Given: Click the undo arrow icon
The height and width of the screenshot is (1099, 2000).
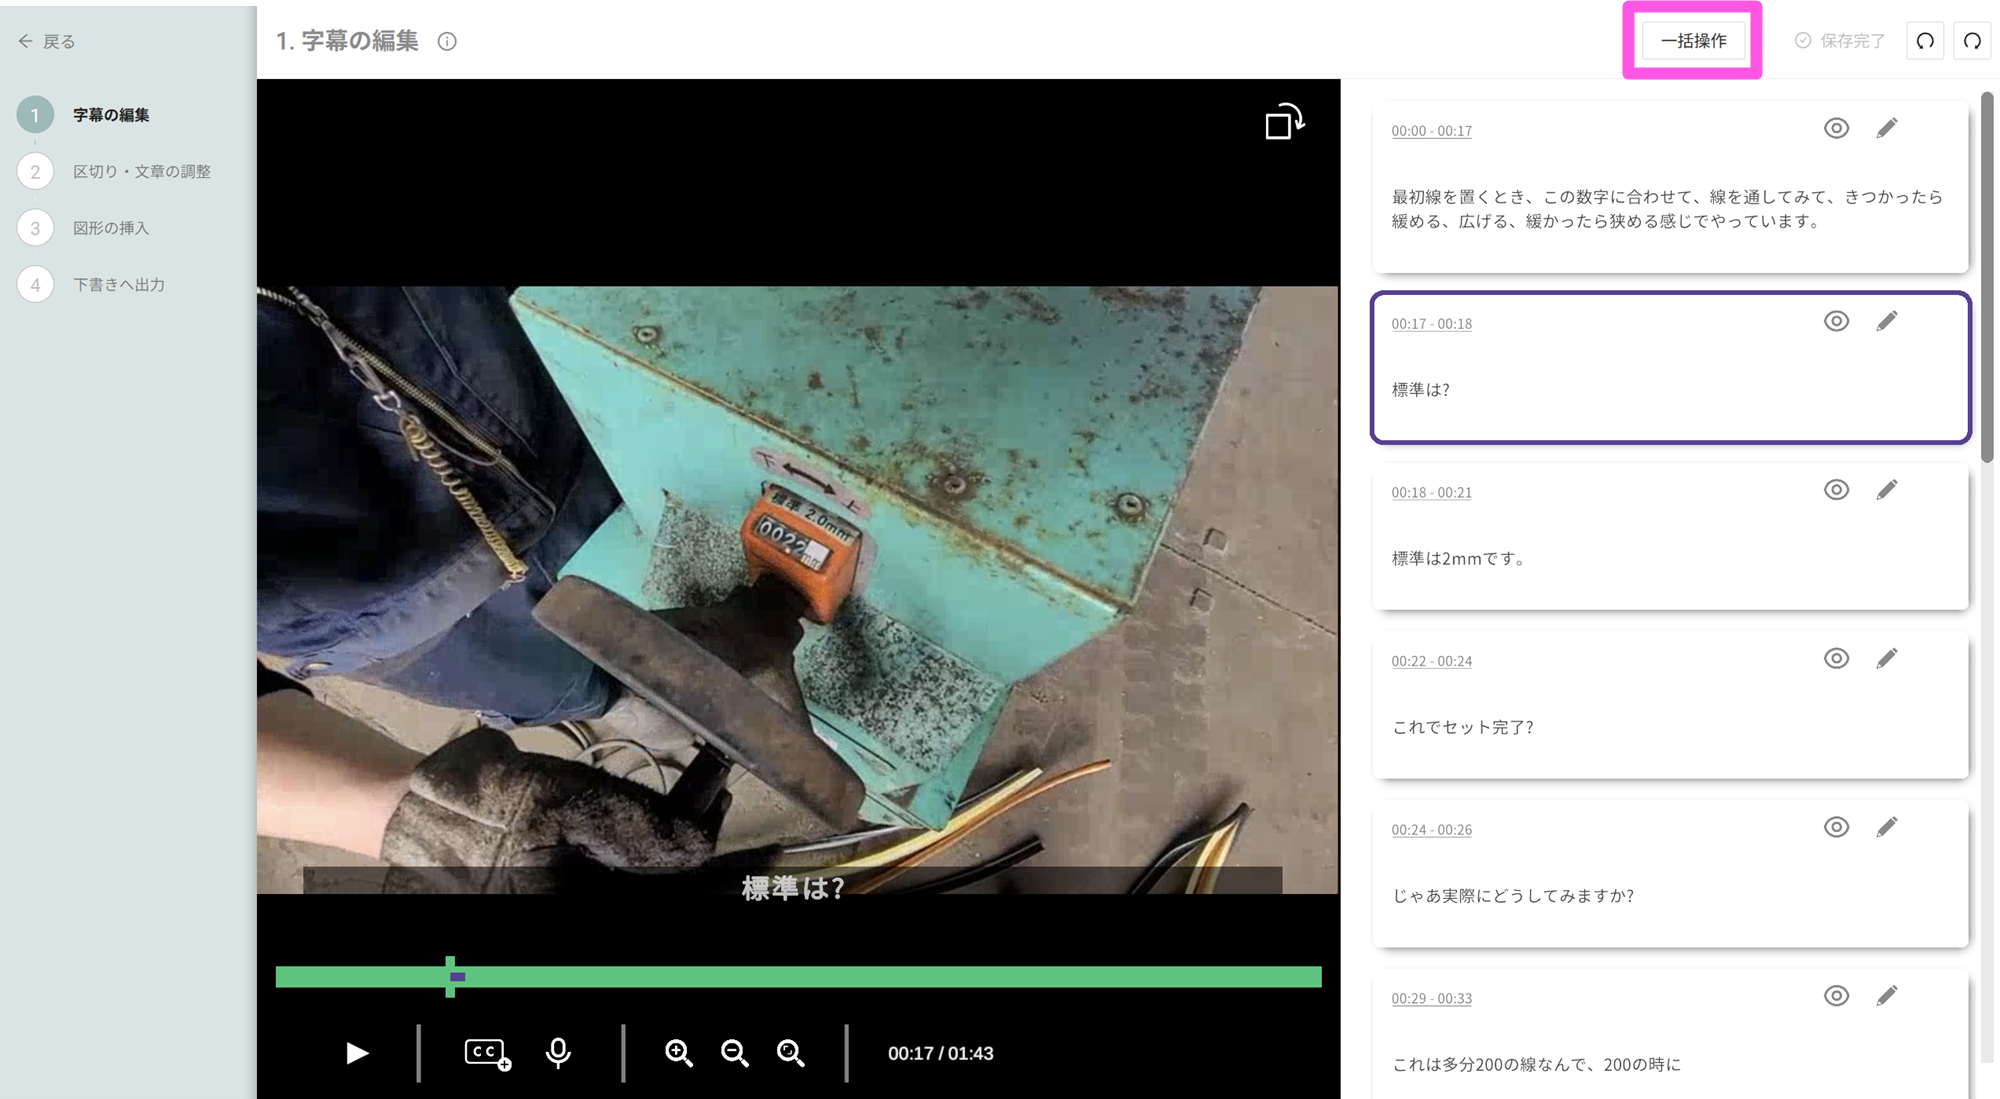Looking at the screenshot, I should click(1925, 41).
